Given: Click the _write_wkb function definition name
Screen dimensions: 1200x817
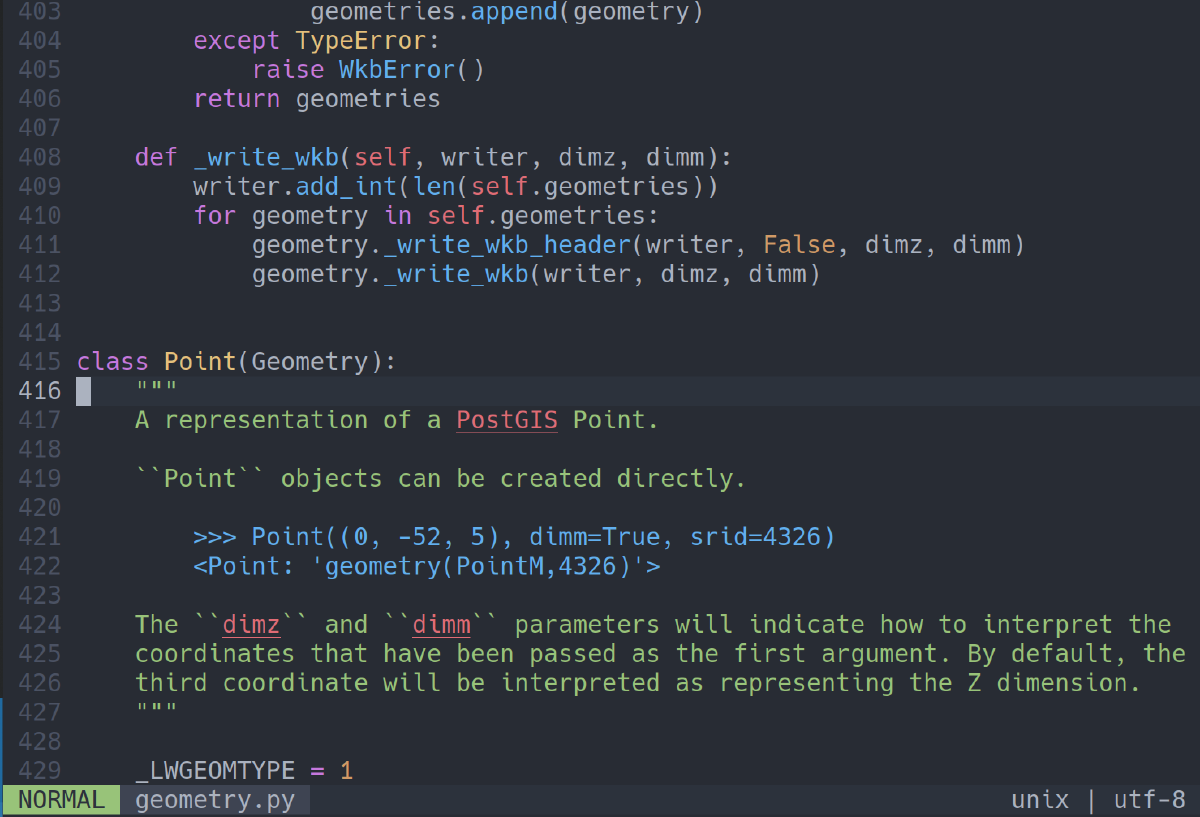Looking at the screenshot, I should [267, 157].
